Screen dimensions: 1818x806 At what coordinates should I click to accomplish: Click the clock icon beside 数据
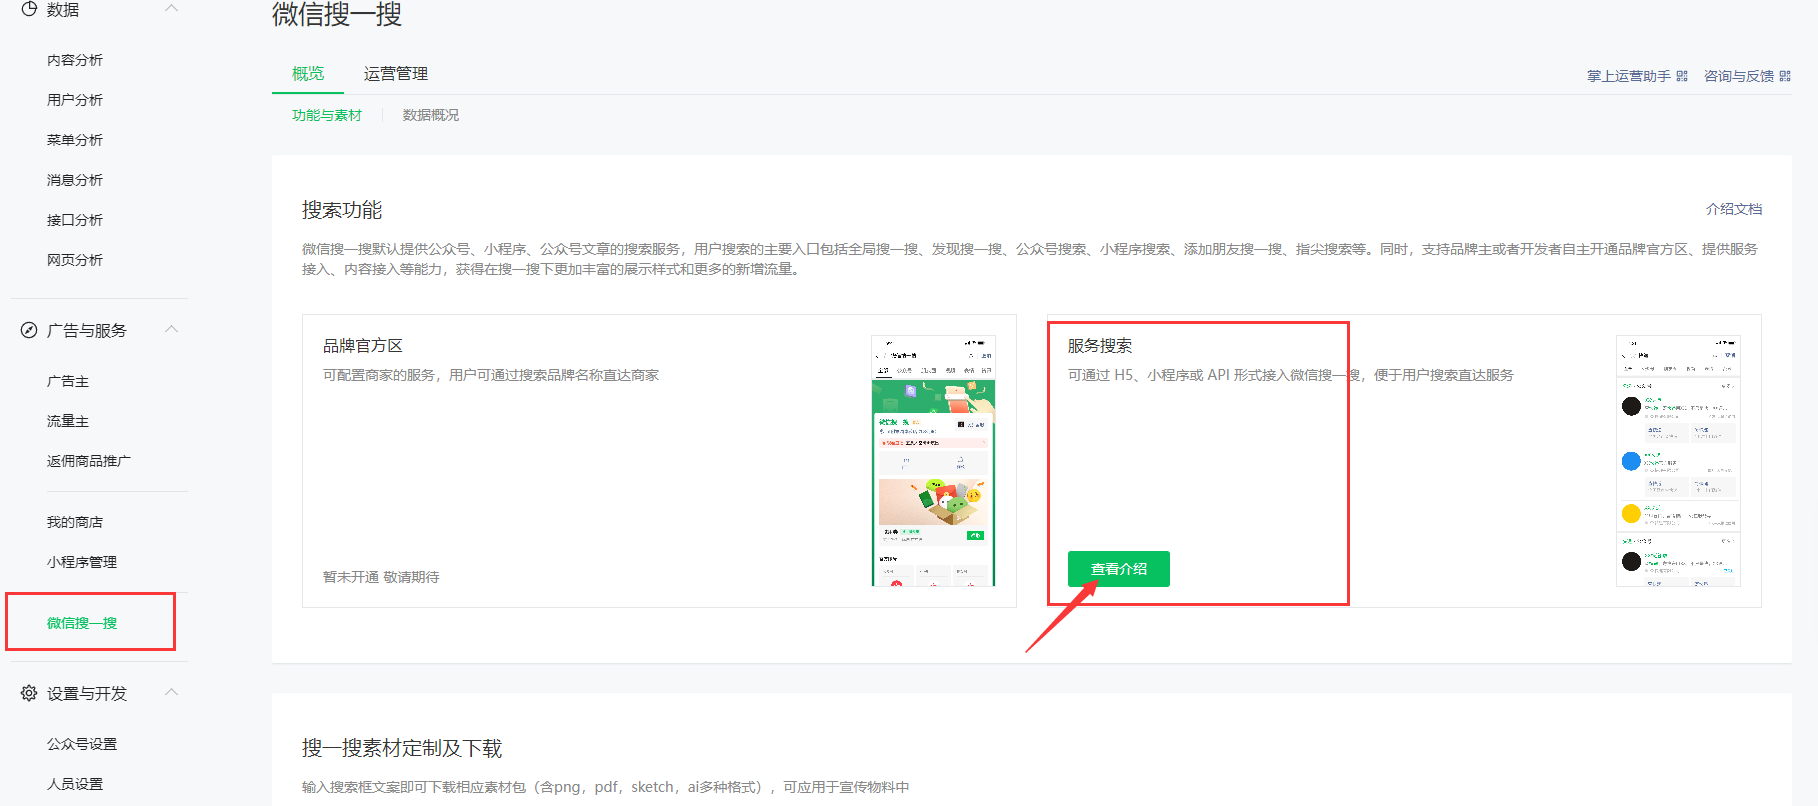pos(29,9)
